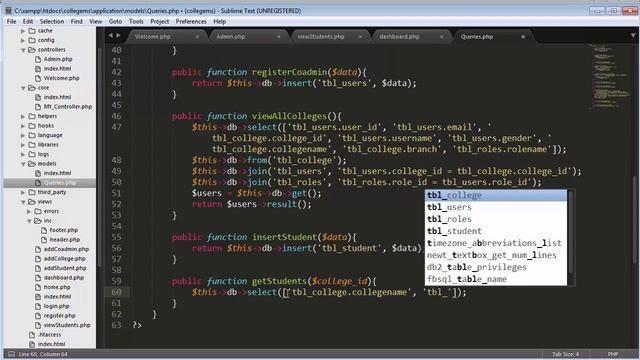Open home.php in the sidebar
This screenshot has height=360, width=640.
click(57, 287)
